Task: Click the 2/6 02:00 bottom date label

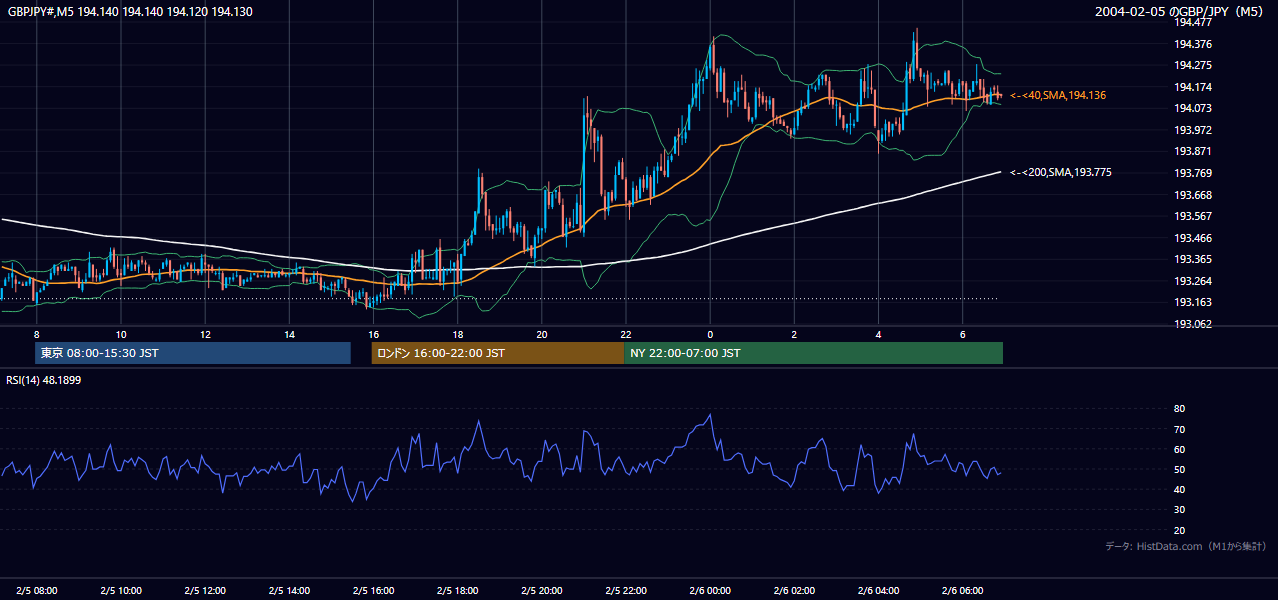Action: pos(794,590)
